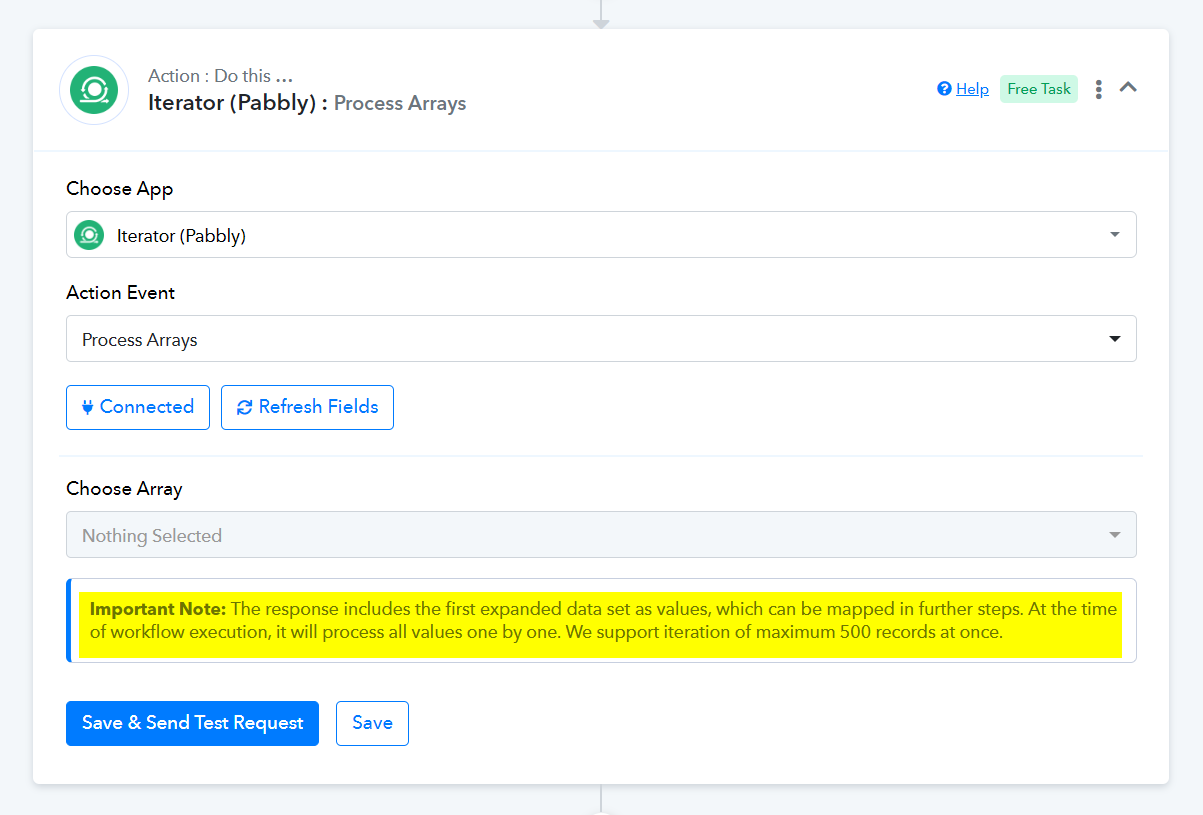Click the Save button
Image resolution: width=1203 pixels, height=815 pixels.
click(x=372, y=723)
